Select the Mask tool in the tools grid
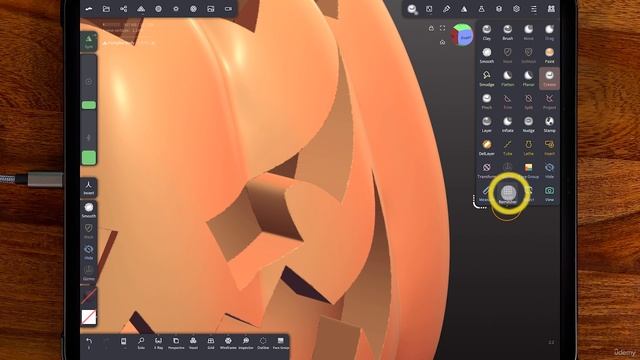The width and height of the screenshot is (640, 360). (507, 56)
